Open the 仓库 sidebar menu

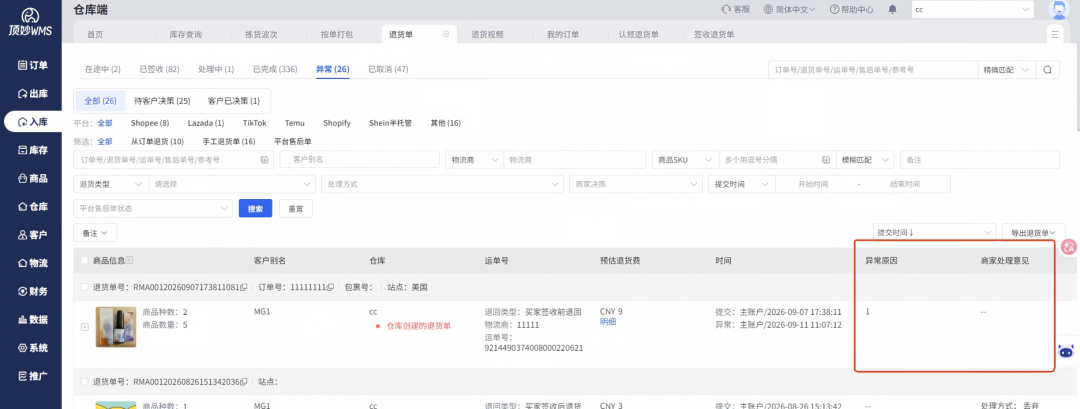tap(32, 207)
